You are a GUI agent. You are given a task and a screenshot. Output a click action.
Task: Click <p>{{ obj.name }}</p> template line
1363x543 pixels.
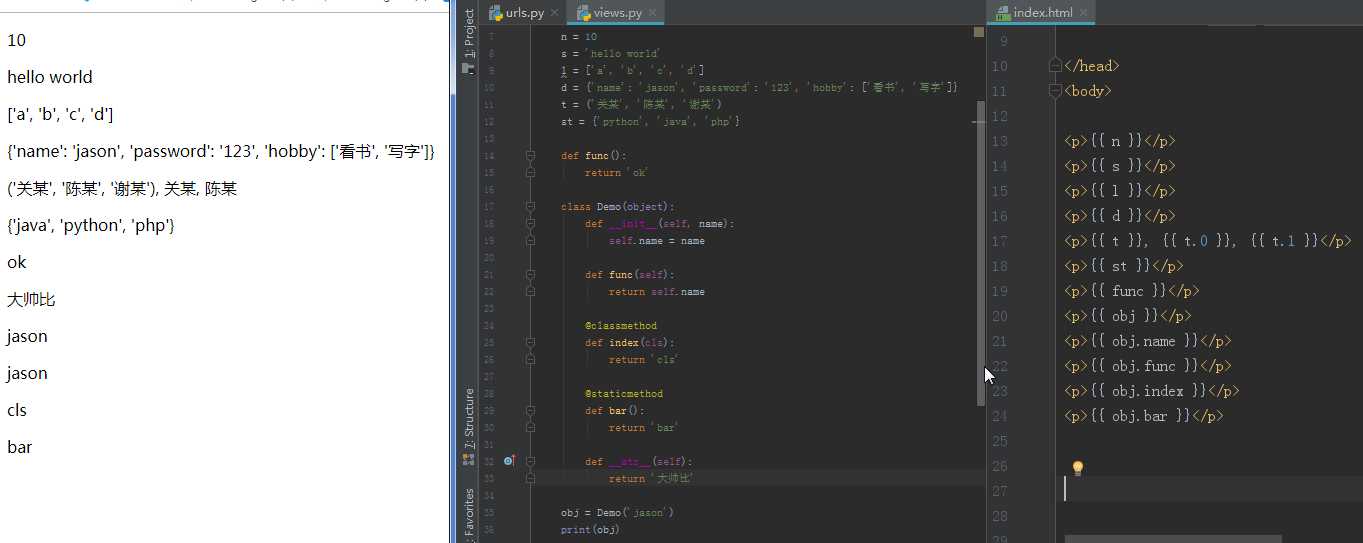pyautogui.click(x=1148, y=341)
